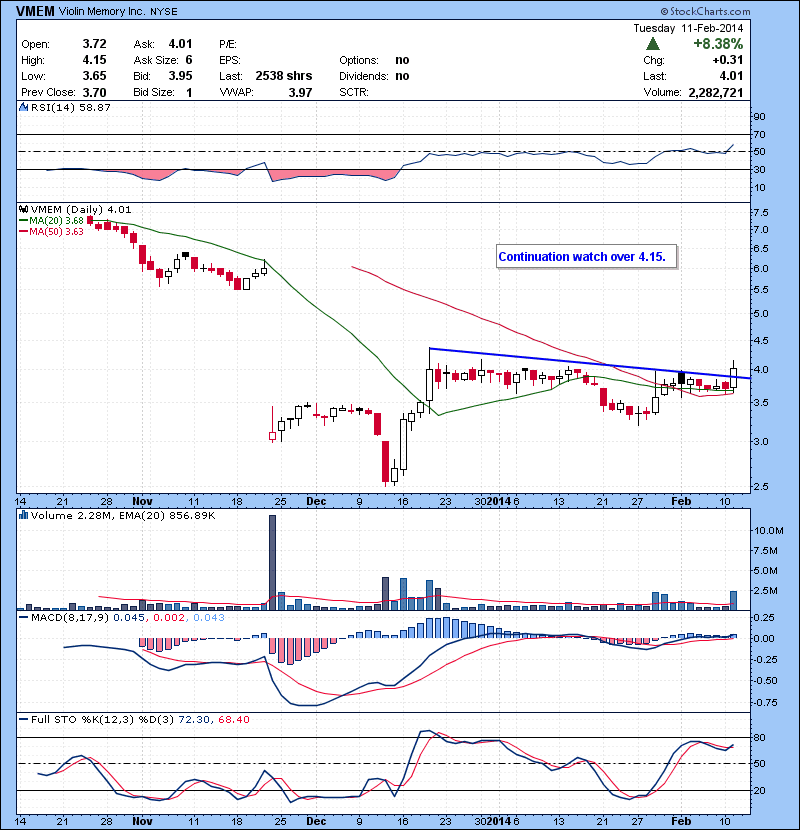Click the VMEM (Daily) candlestick icon
The image size is (800, 830).
point(23,210)
